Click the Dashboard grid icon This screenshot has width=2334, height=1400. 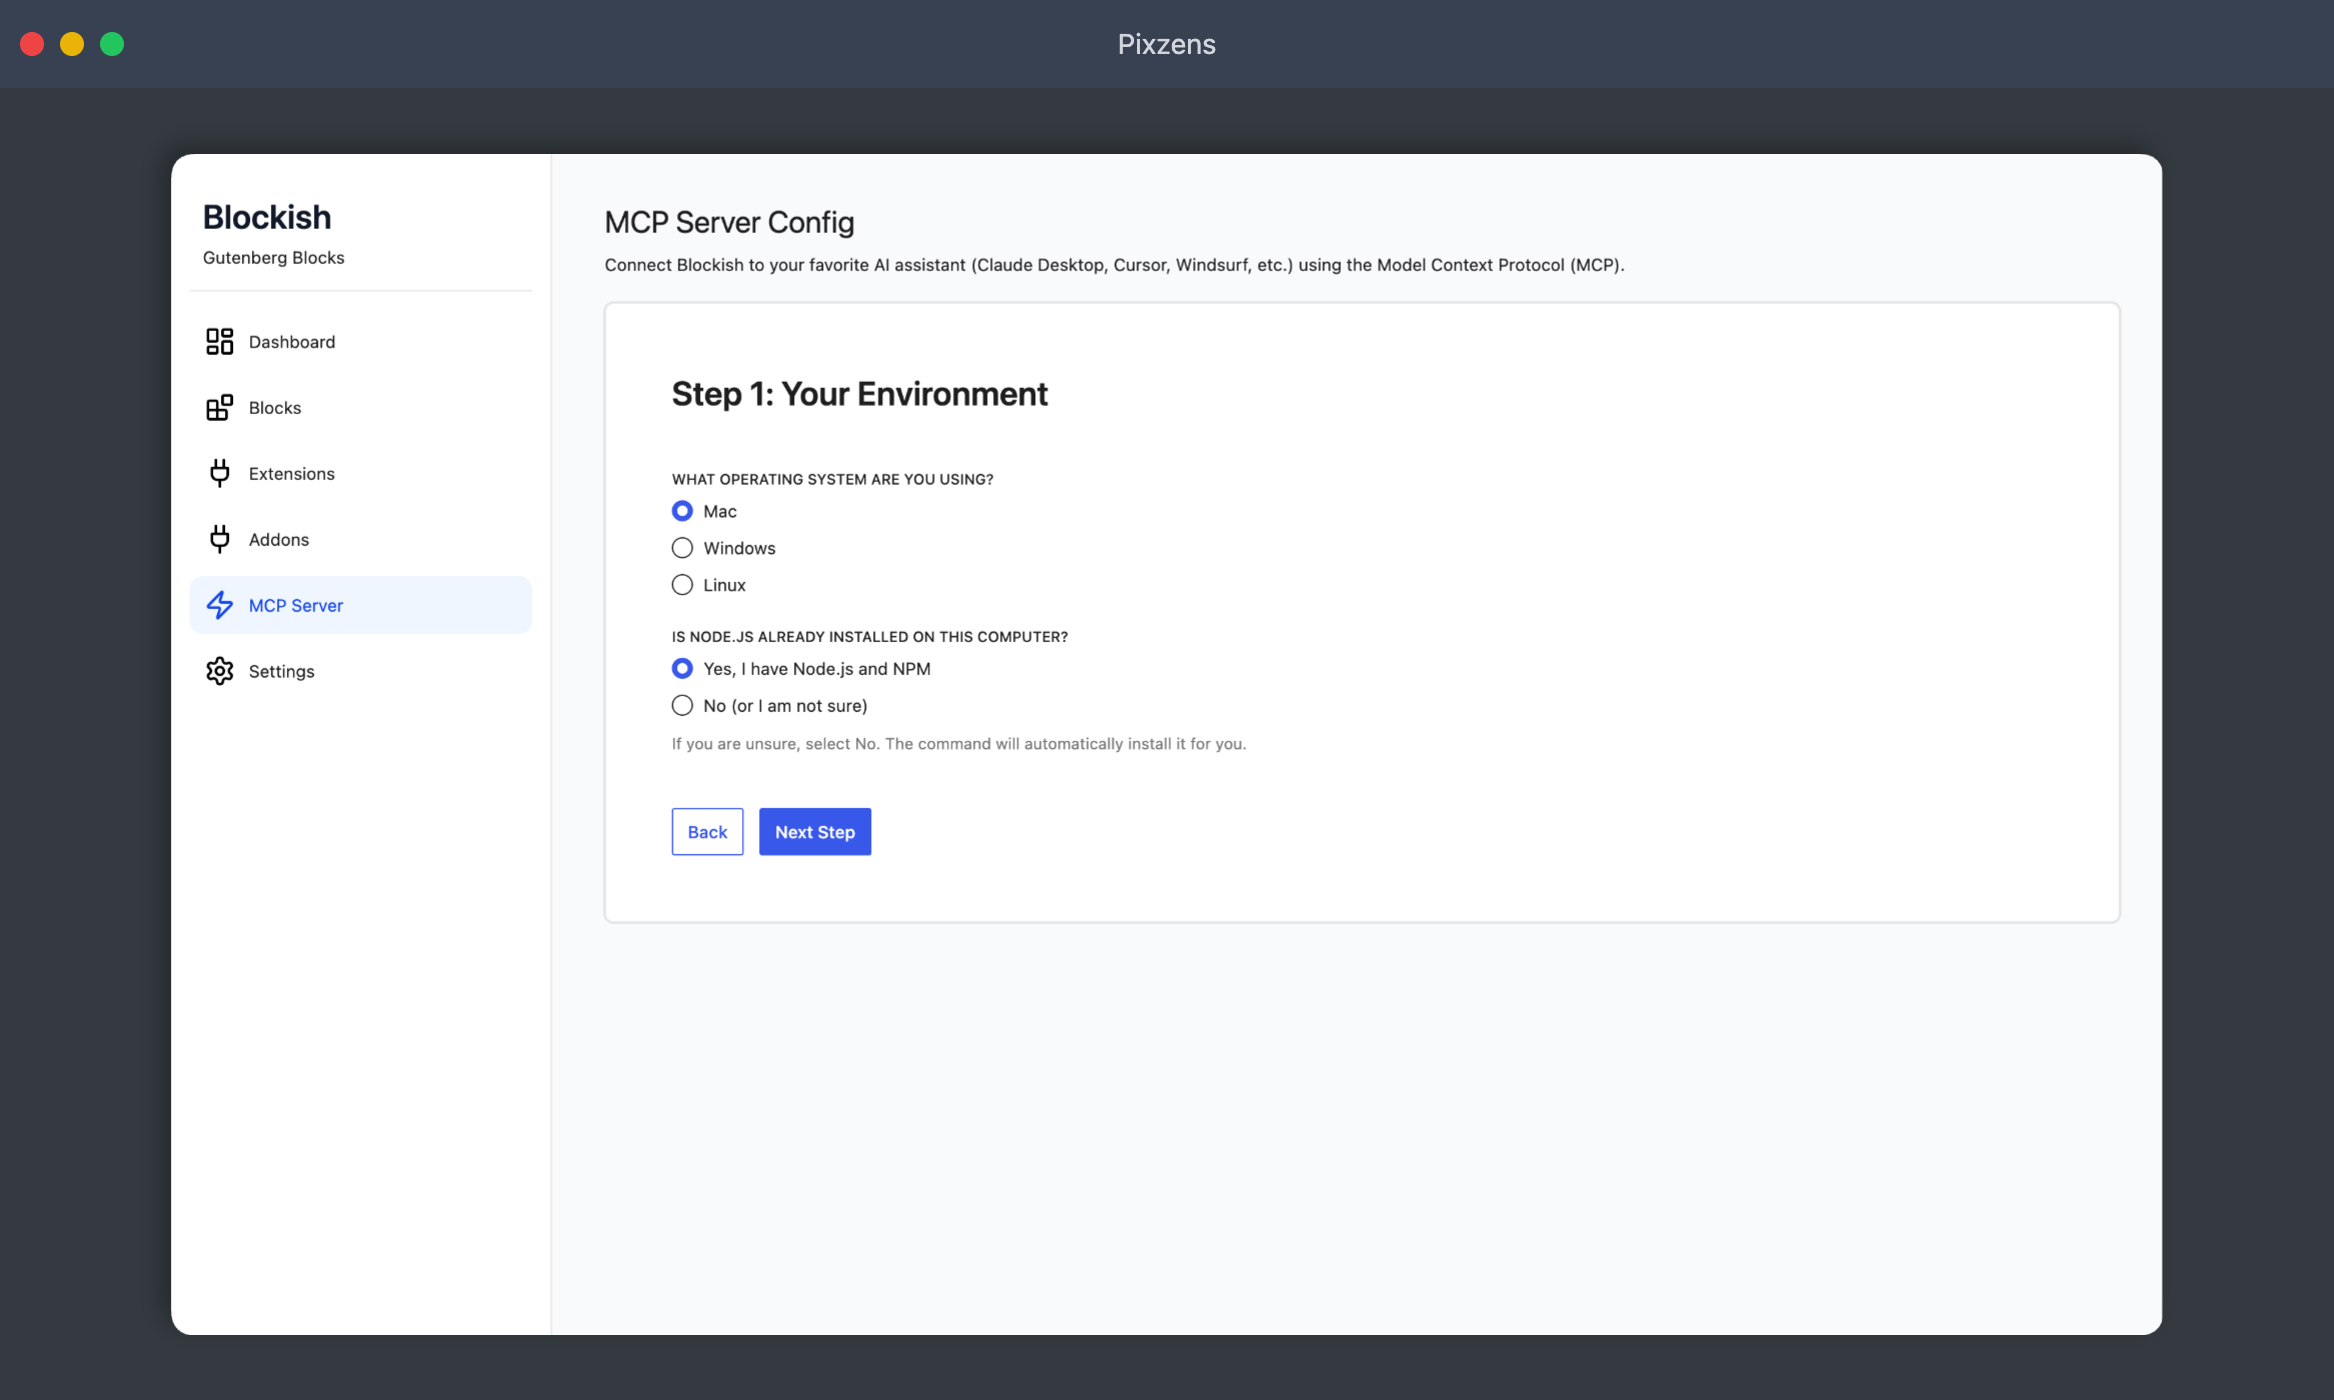pos(219,342)
